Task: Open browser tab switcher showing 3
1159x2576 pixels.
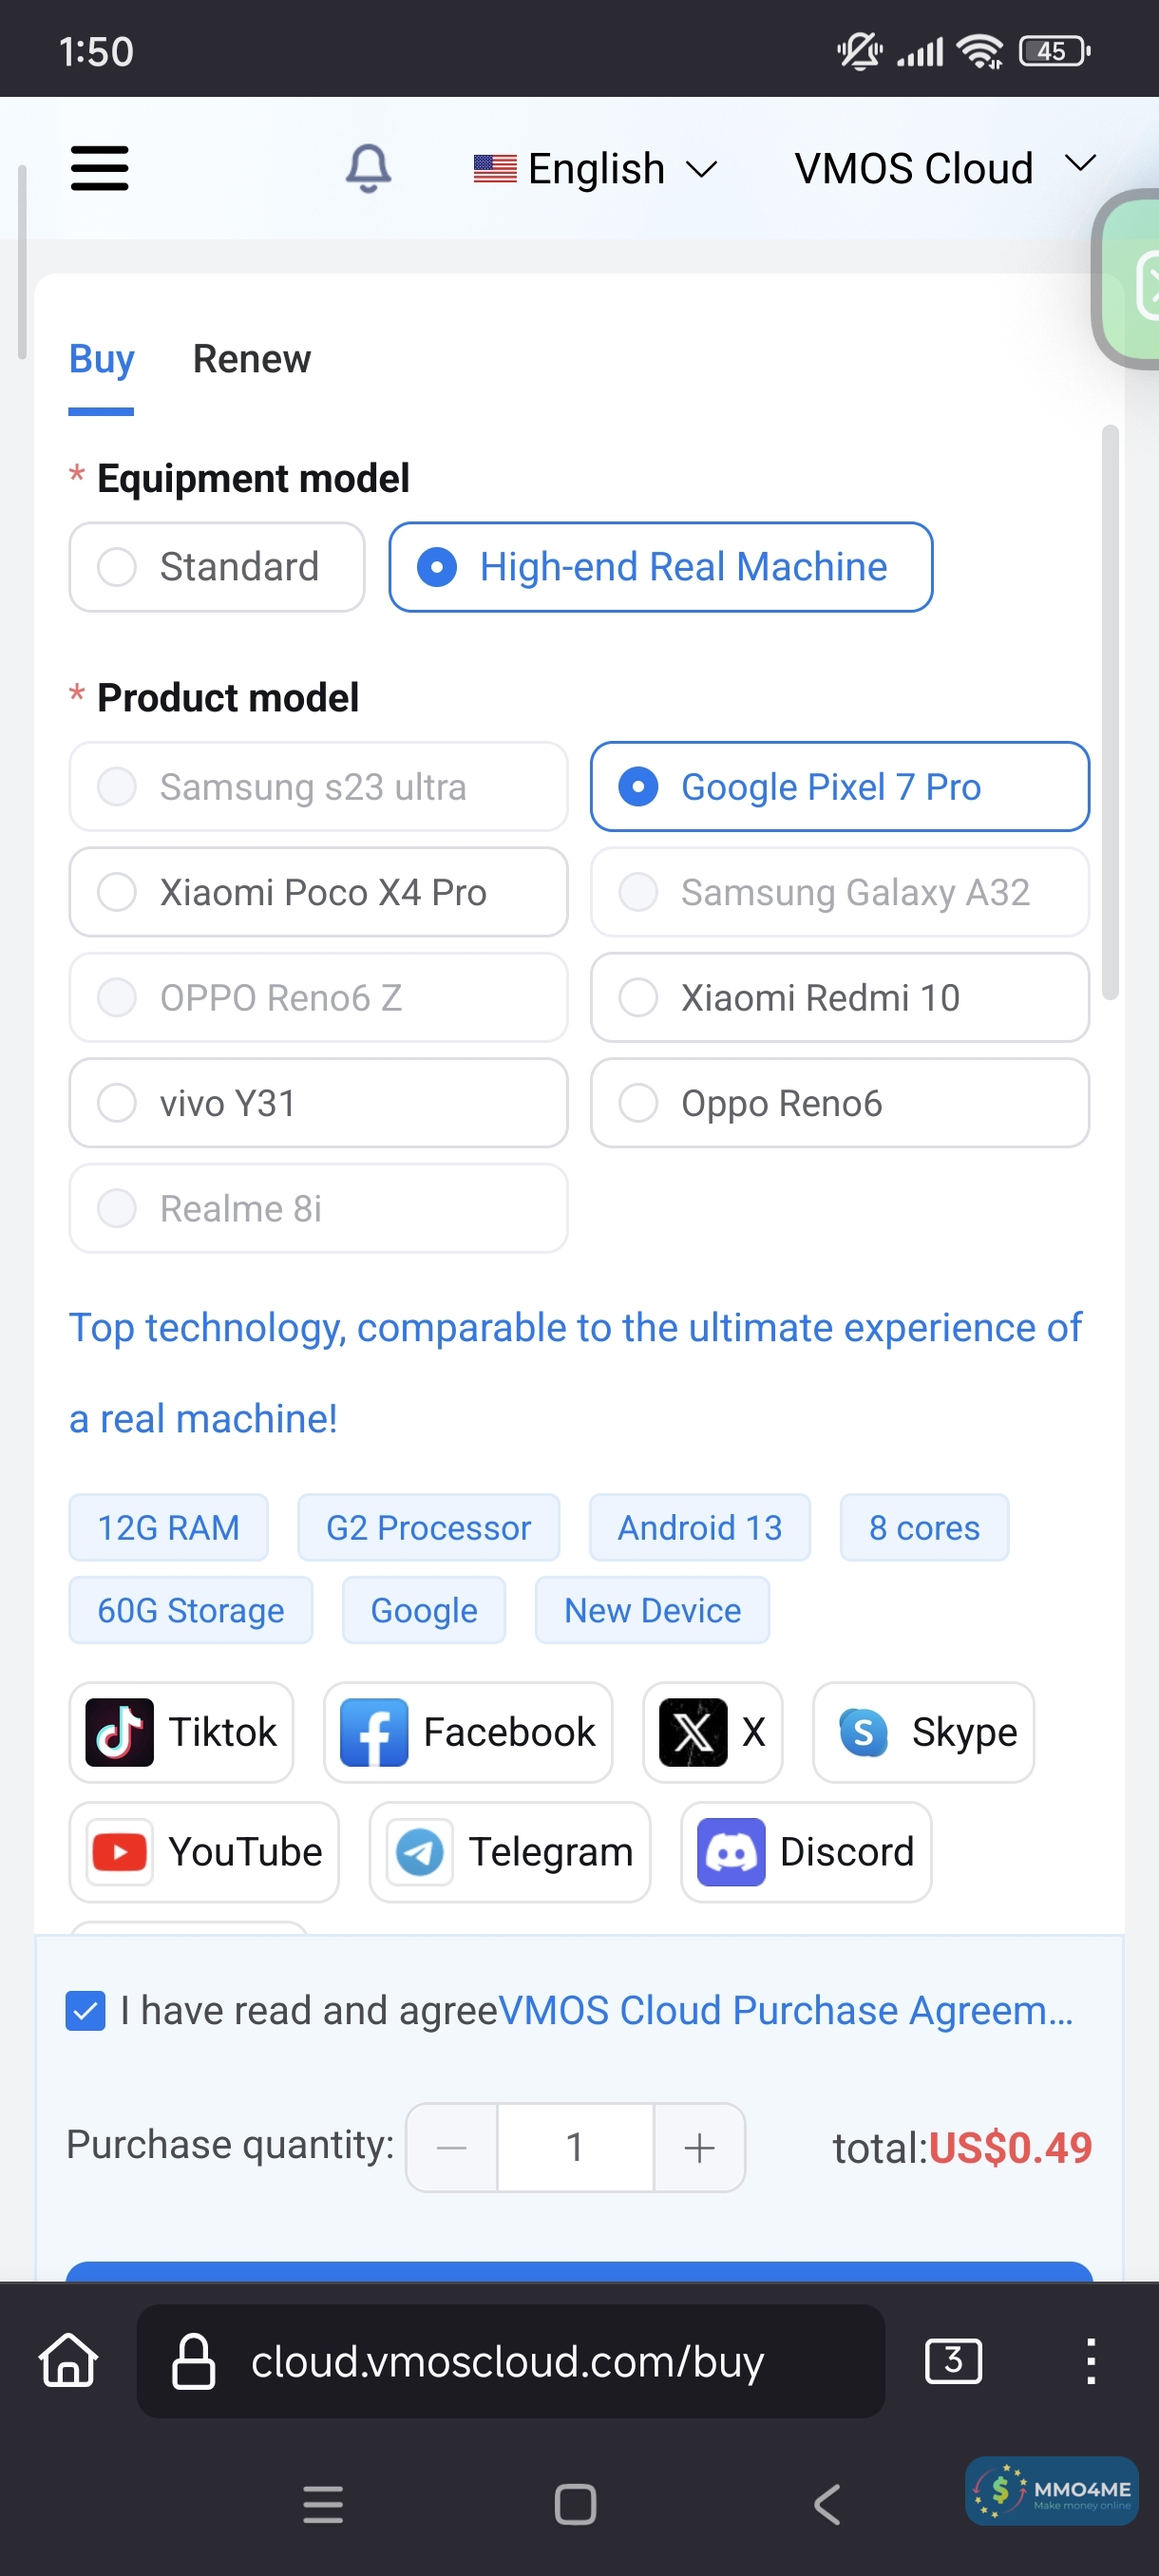Action: point(952,2361)
